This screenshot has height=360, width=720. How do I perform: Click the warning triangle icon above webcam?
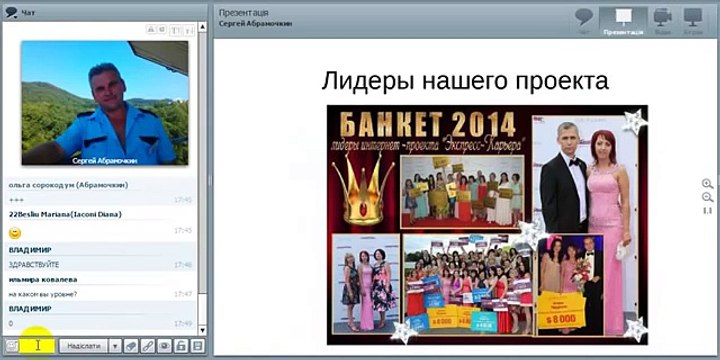(x=151, y=29)
